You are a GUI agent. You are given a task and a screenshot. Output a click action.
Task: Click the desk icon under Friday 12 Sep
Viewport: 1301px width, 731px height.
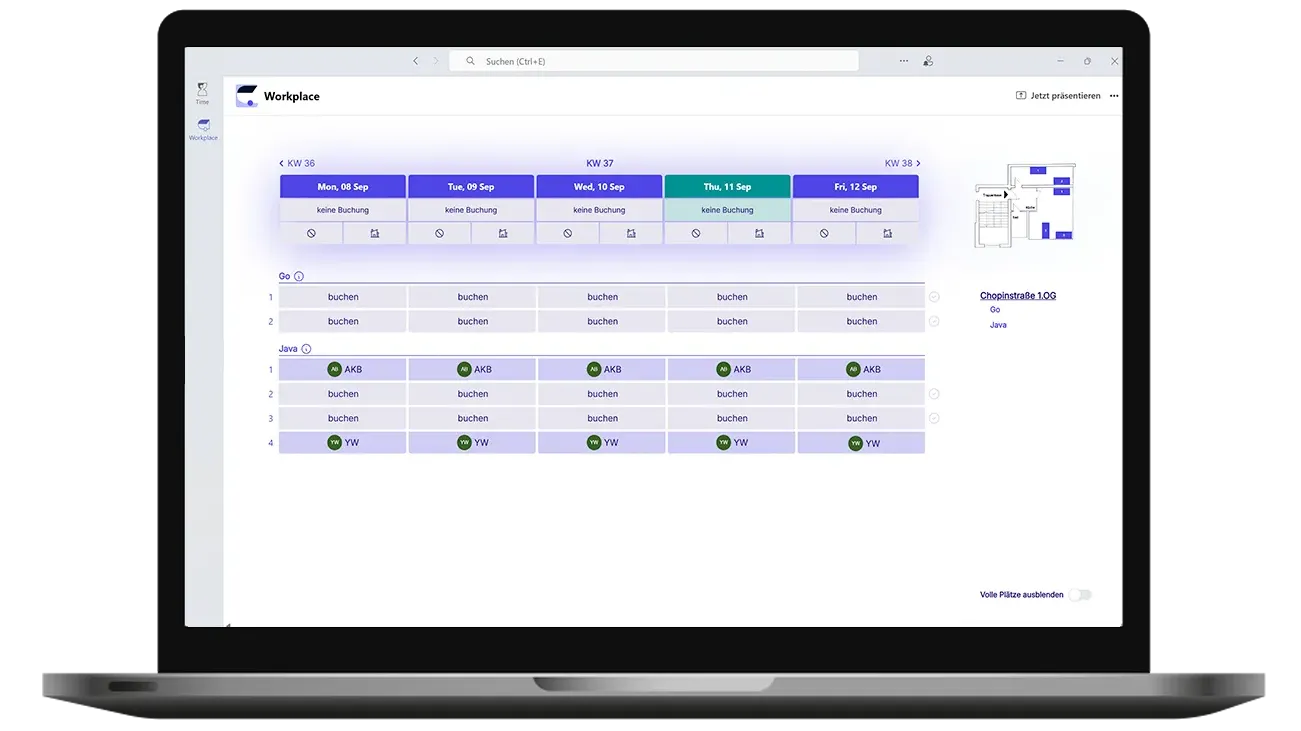(x=887, y=233)
